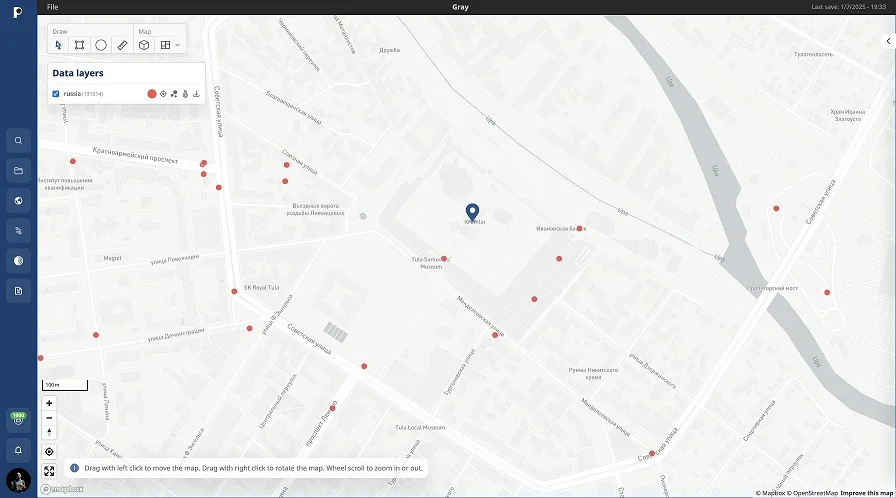The width and height of the screenshot is (896, 498).
Task: Select the pointer tool in Draw
Action: point(58,45)
